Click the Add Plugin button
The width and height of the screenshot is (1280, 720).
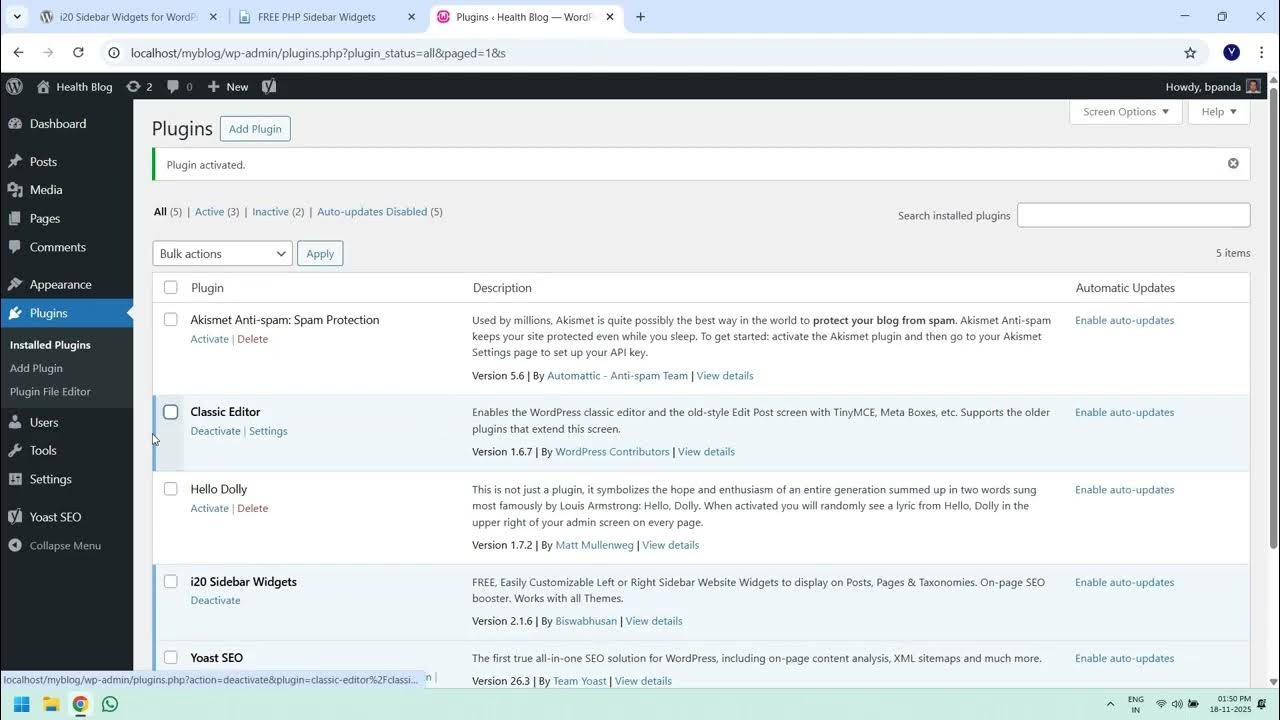pyautogui.click(x=255, y=128)
